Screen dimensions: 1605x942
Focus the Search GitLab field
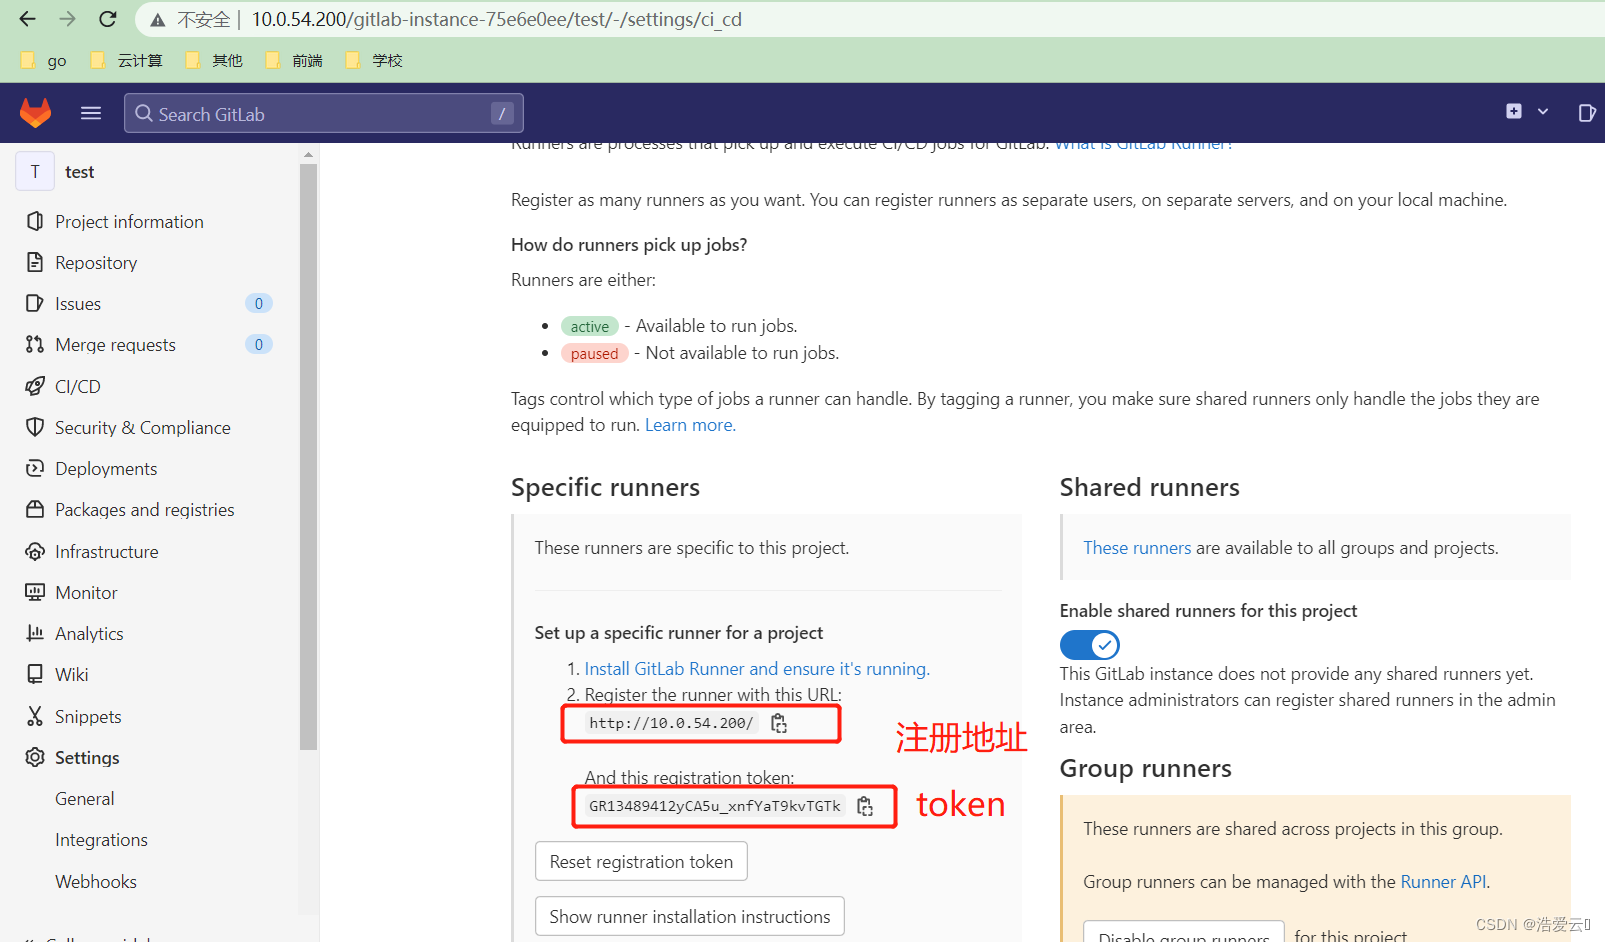point(324,113)
